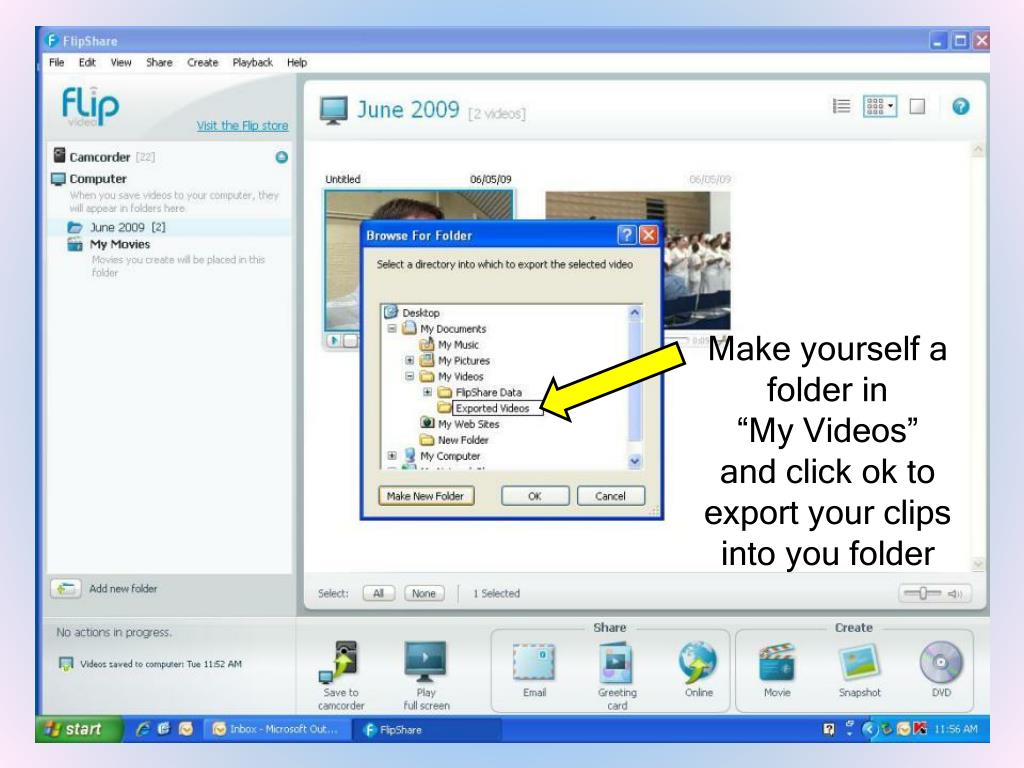Click dialog help question mark button
The height and width of the screenshot is (768, 1024).
point(626,235)
